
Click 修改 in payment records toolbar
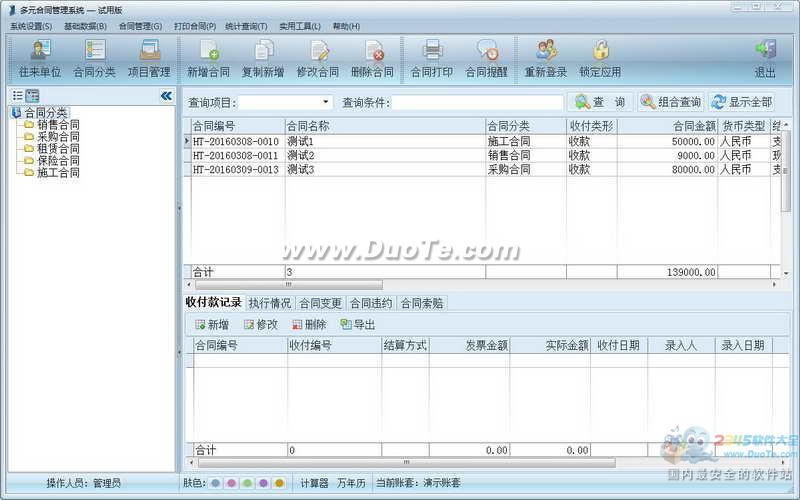point(261,324)
